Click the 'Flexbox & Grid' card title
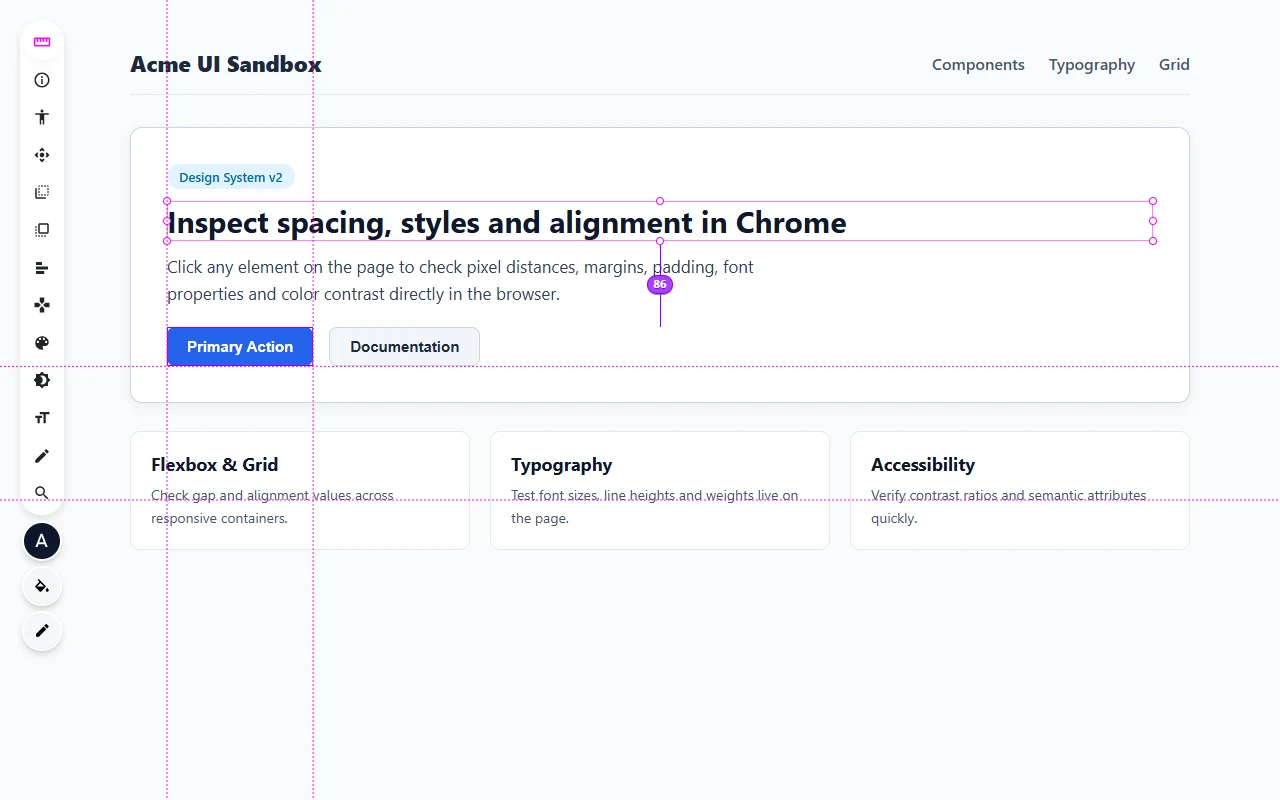Viewport: 1280px width, 800px height. coord(215,465)
